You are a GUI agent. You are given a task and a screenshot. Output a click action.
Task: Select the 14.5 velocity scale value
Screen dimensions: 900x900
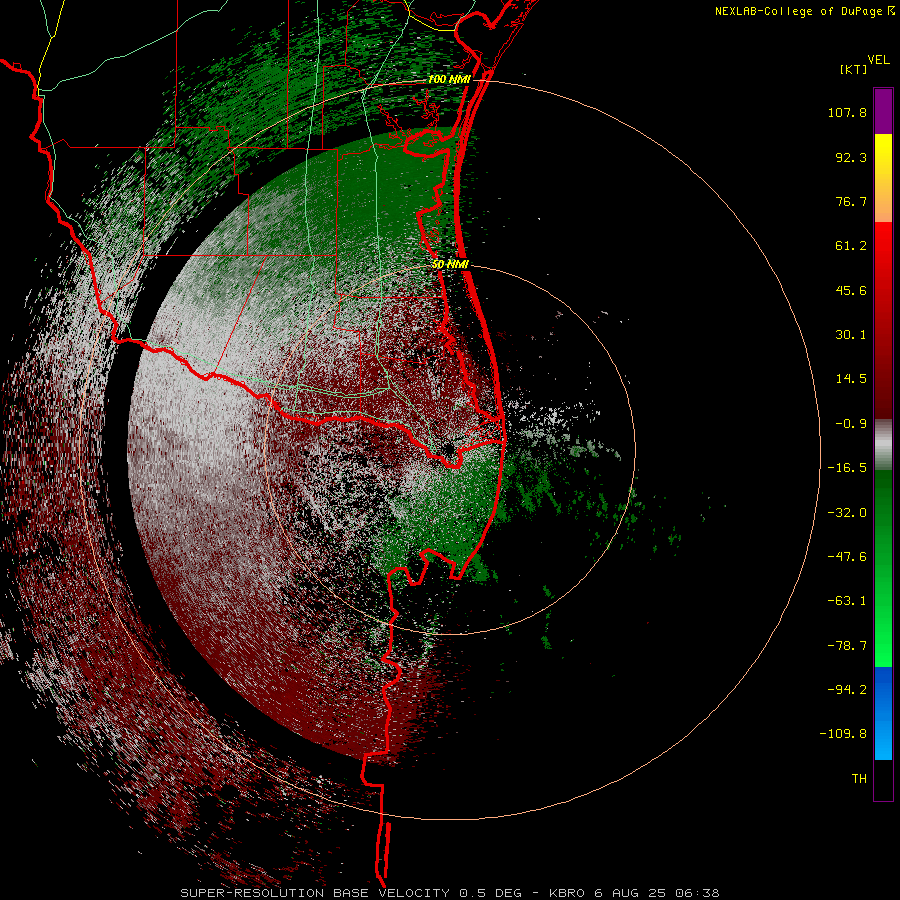[851, 379]
